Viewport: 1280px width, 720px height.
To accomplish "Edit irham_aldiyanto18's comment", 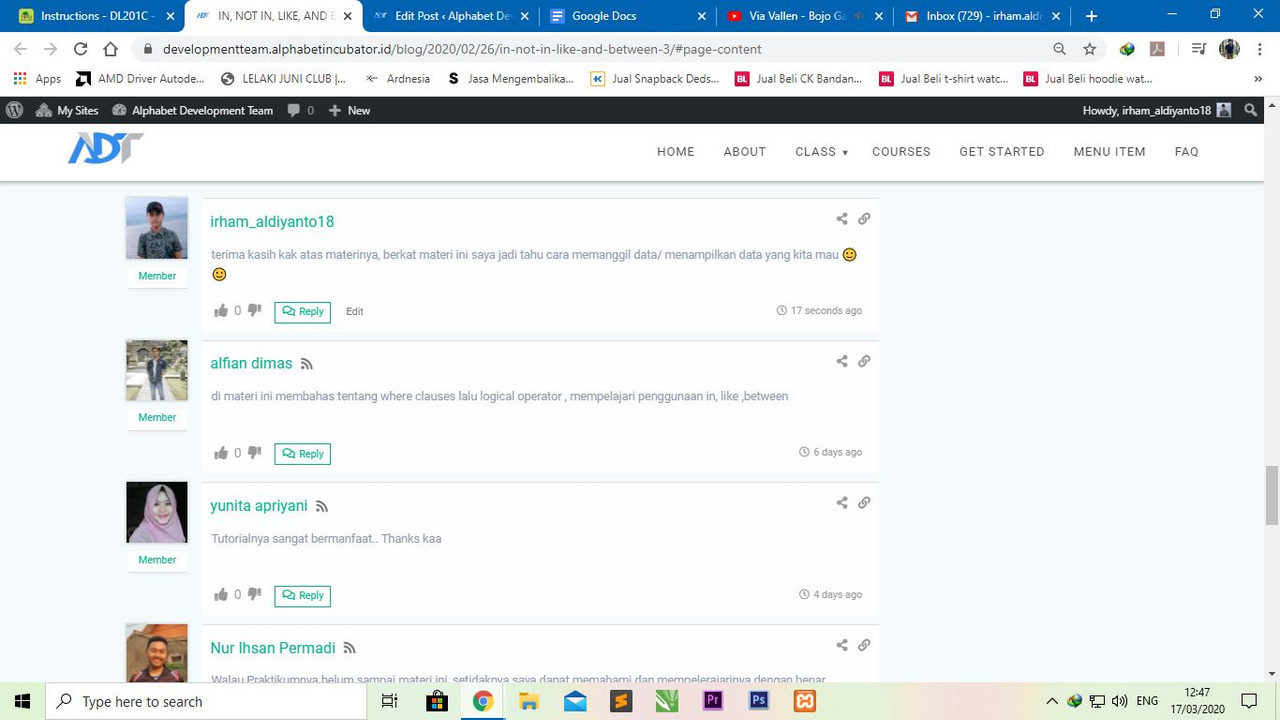I will point(355,312).
